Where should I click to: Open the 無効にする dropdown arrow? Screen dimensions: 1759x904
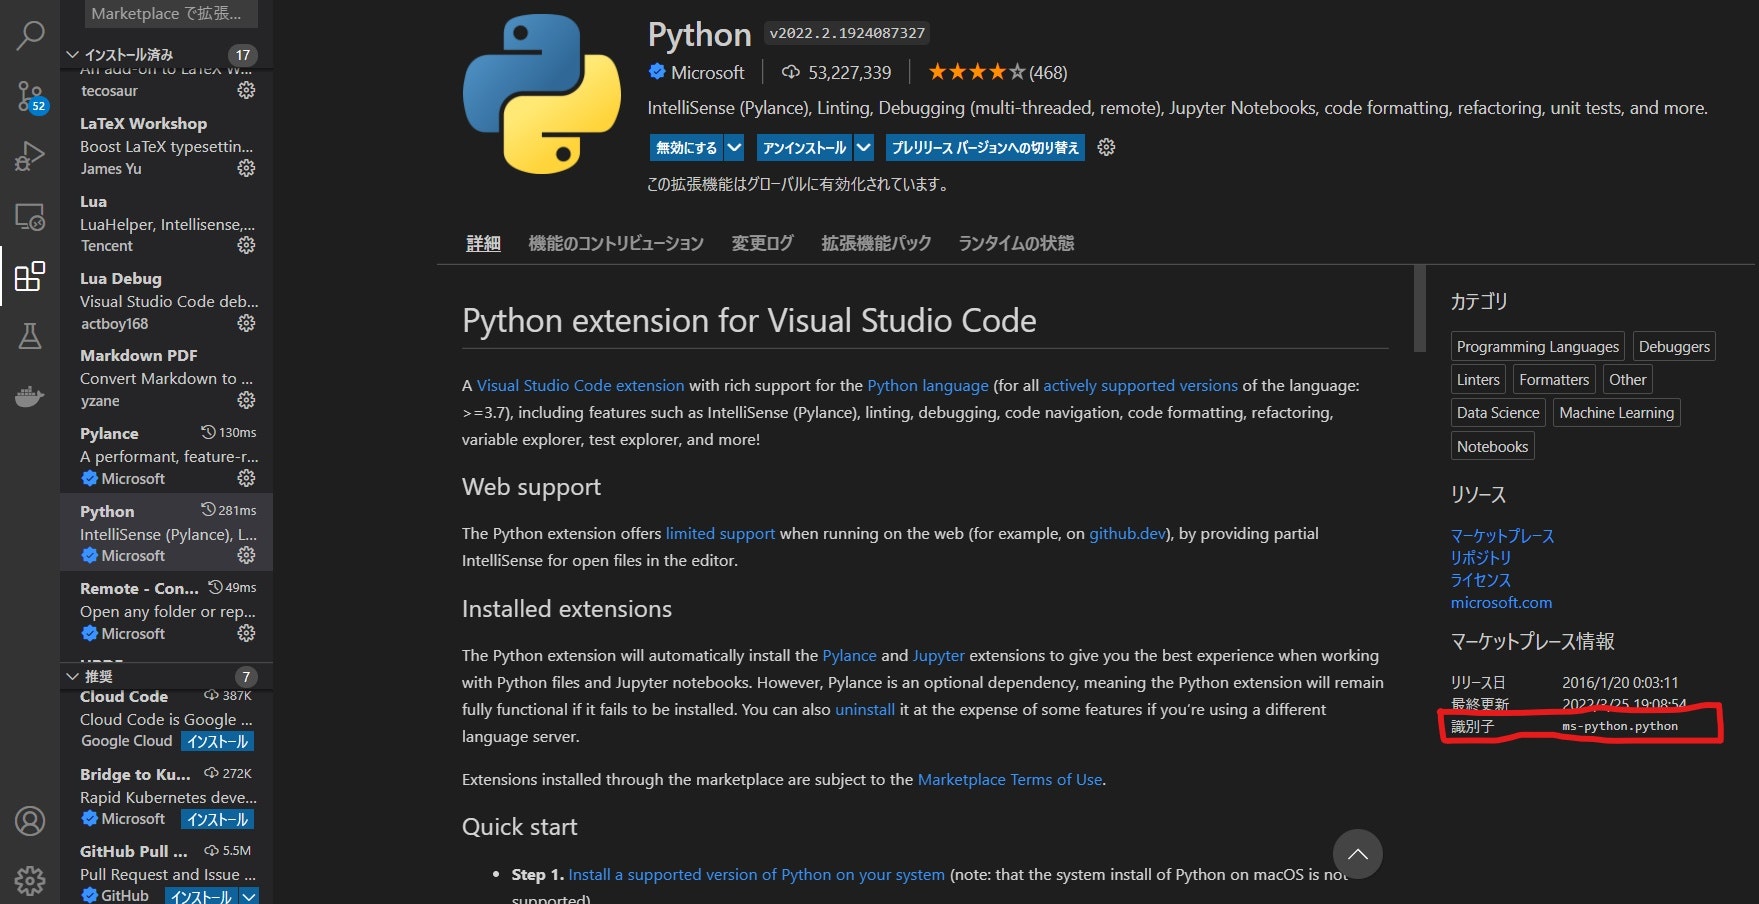(x=734, y=147)
